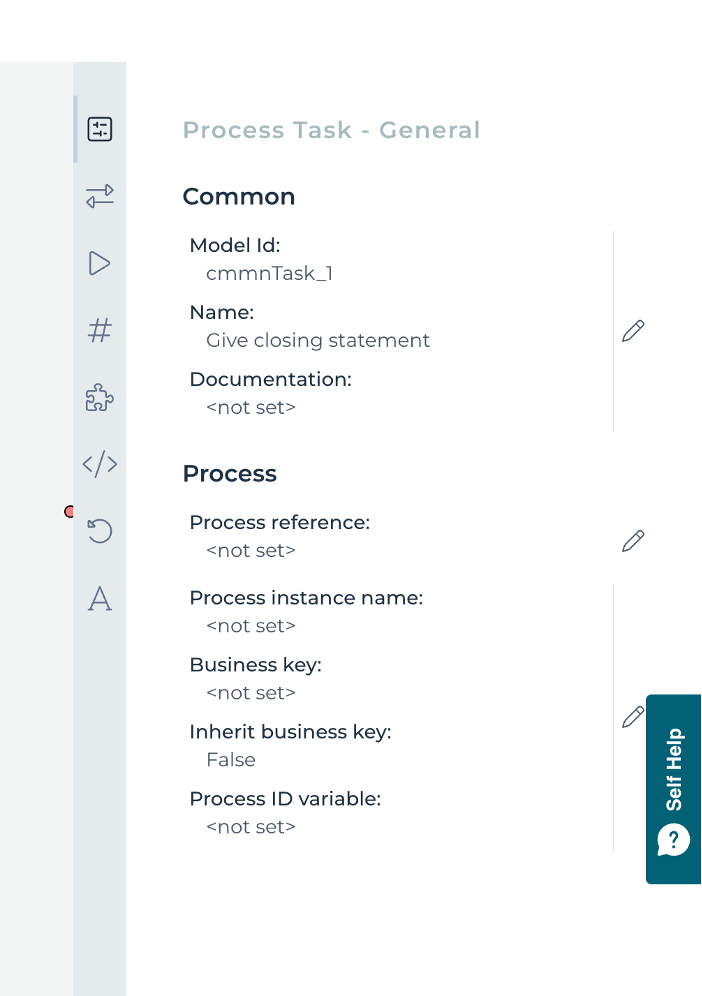This screenshot has width=702, height=996.
Task: Click the red dot panel handle
Action: click(69, 512)
